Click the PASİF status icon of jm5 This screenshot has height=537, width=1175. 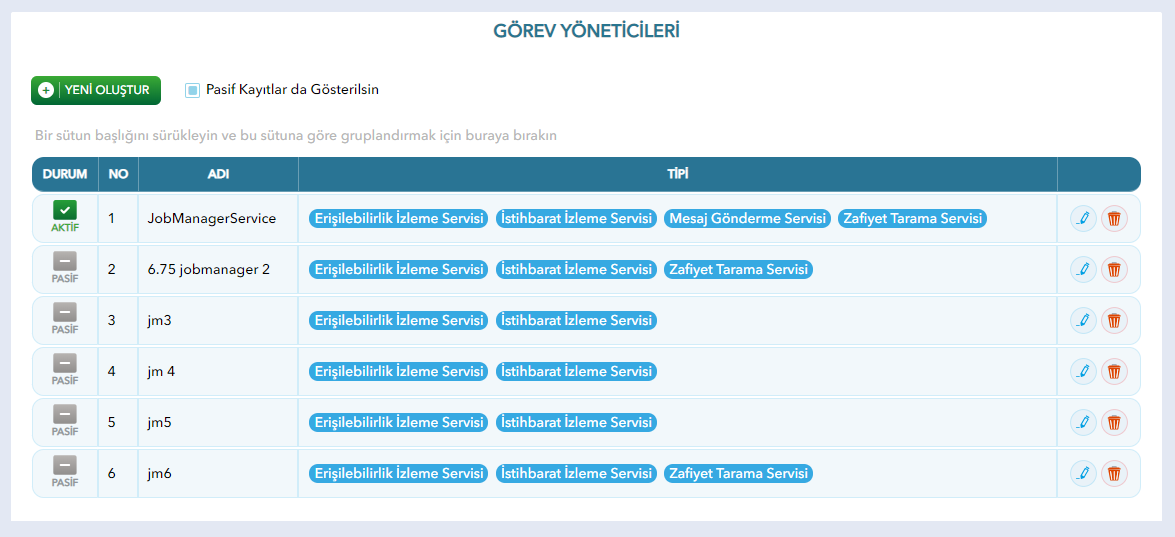64,414
